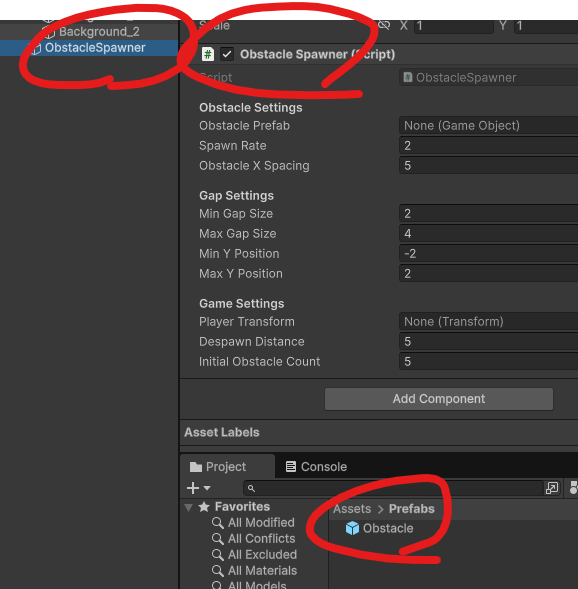The height and width of the screenshot is (589, 578).
Task: Switch to the Console tab
Action: point(316,467)
